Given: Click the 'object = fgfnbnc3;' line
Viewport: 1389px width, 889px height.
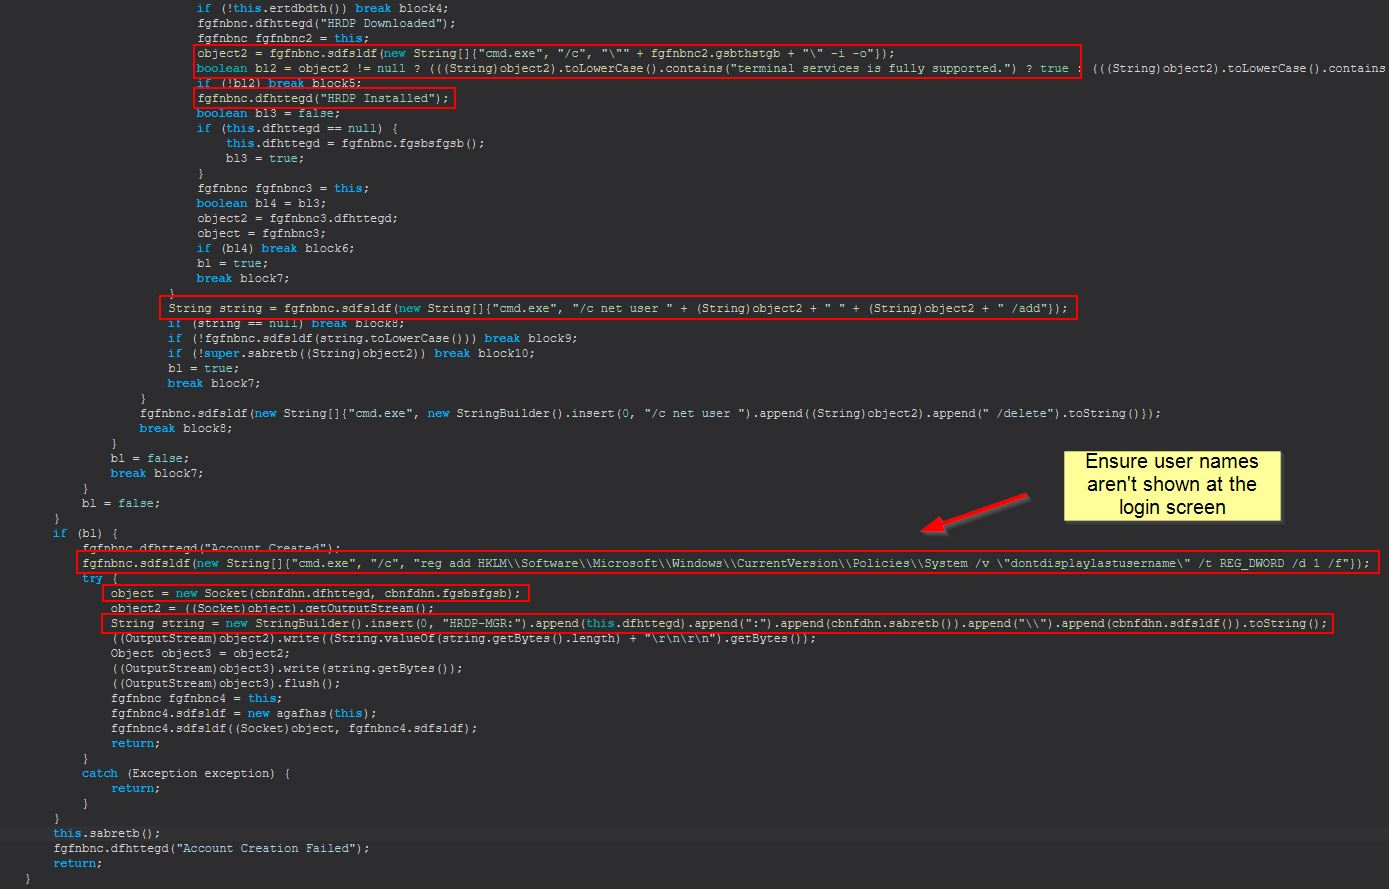Looking at the screenshot, I should point(261,233).
